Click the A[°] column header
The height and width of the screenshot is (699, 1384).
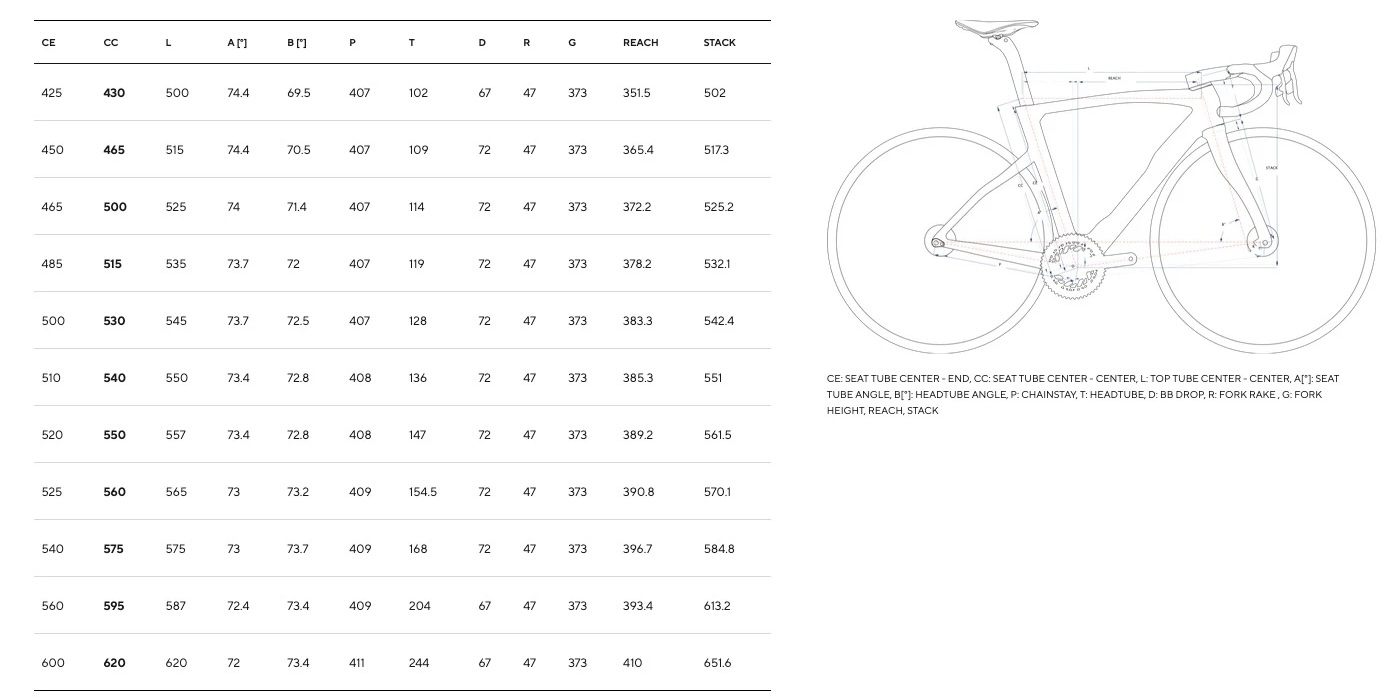click(x=237, y=43)
